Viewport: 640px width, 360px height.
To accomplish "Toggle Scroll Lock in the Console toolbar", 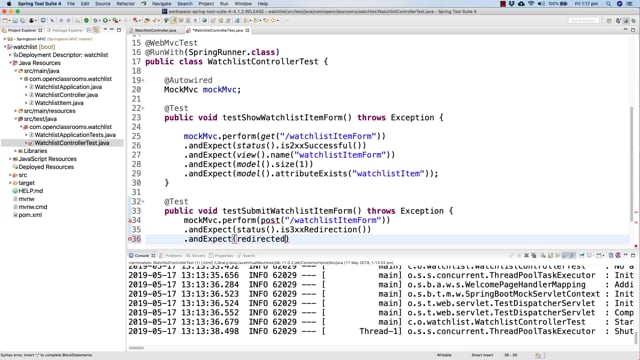I will pos(551,255).
